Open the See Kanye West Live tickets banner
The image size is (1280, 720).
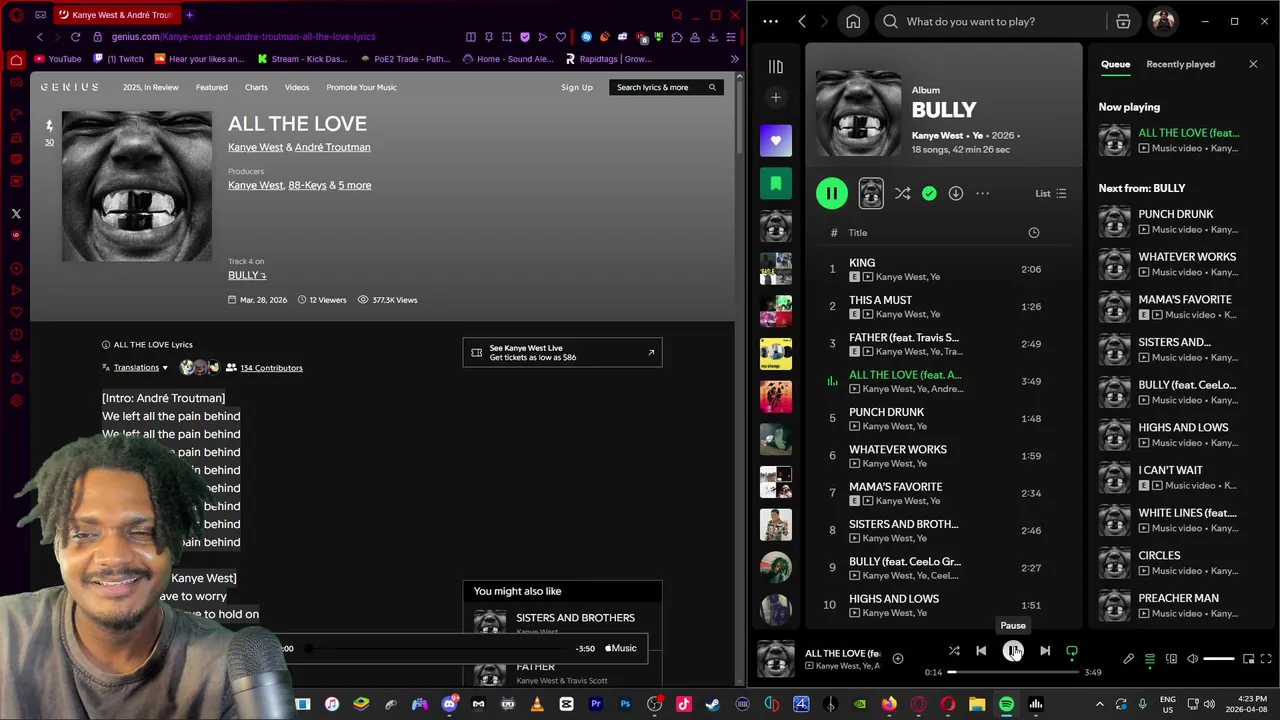[x=562, y=352]
